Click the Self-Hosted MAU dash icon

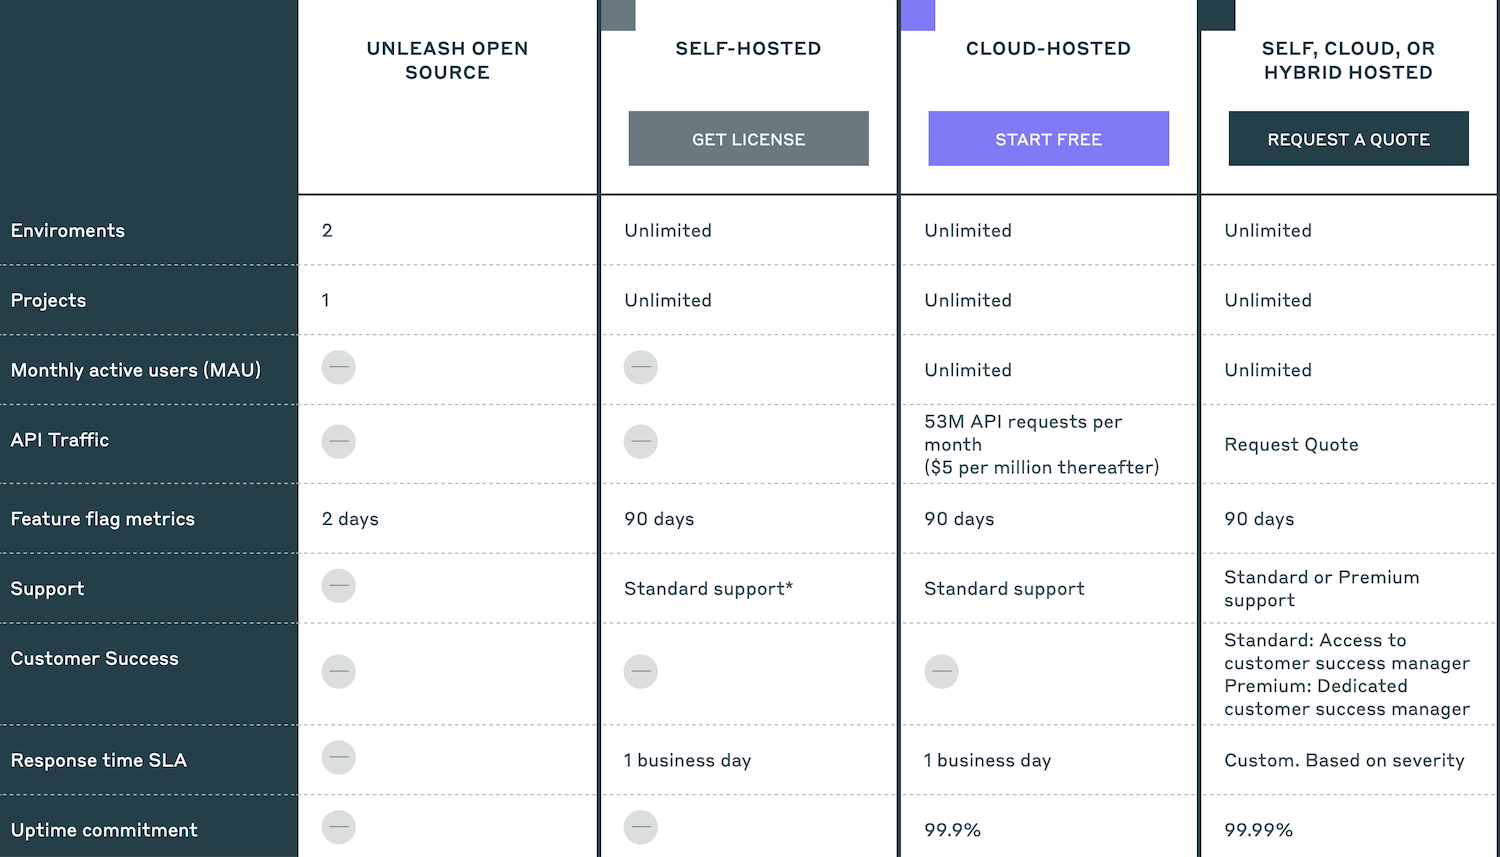641,368
